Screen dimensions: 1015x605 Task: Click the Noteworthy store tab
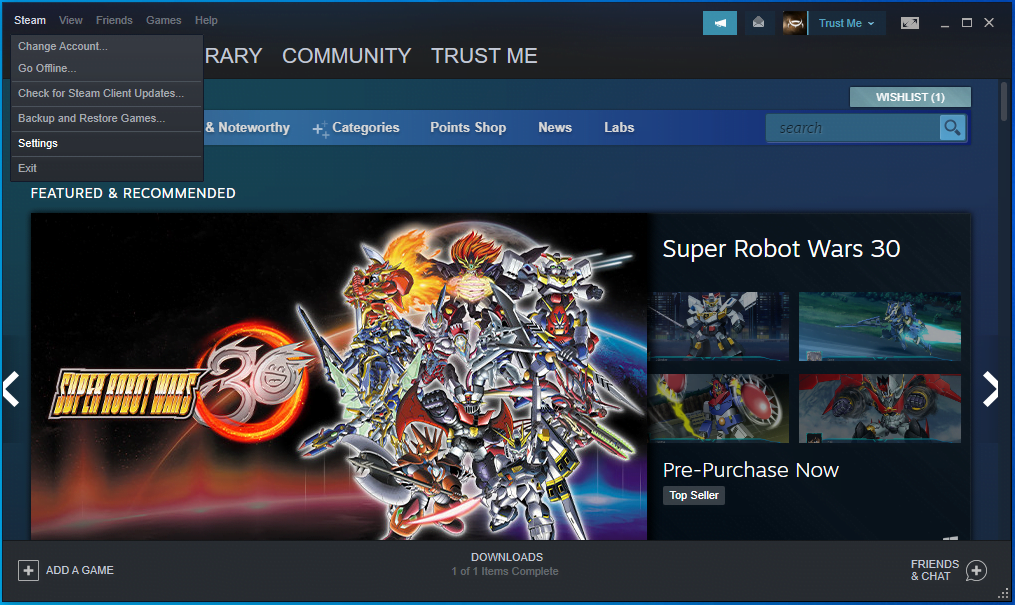click(x=248, y=127)
